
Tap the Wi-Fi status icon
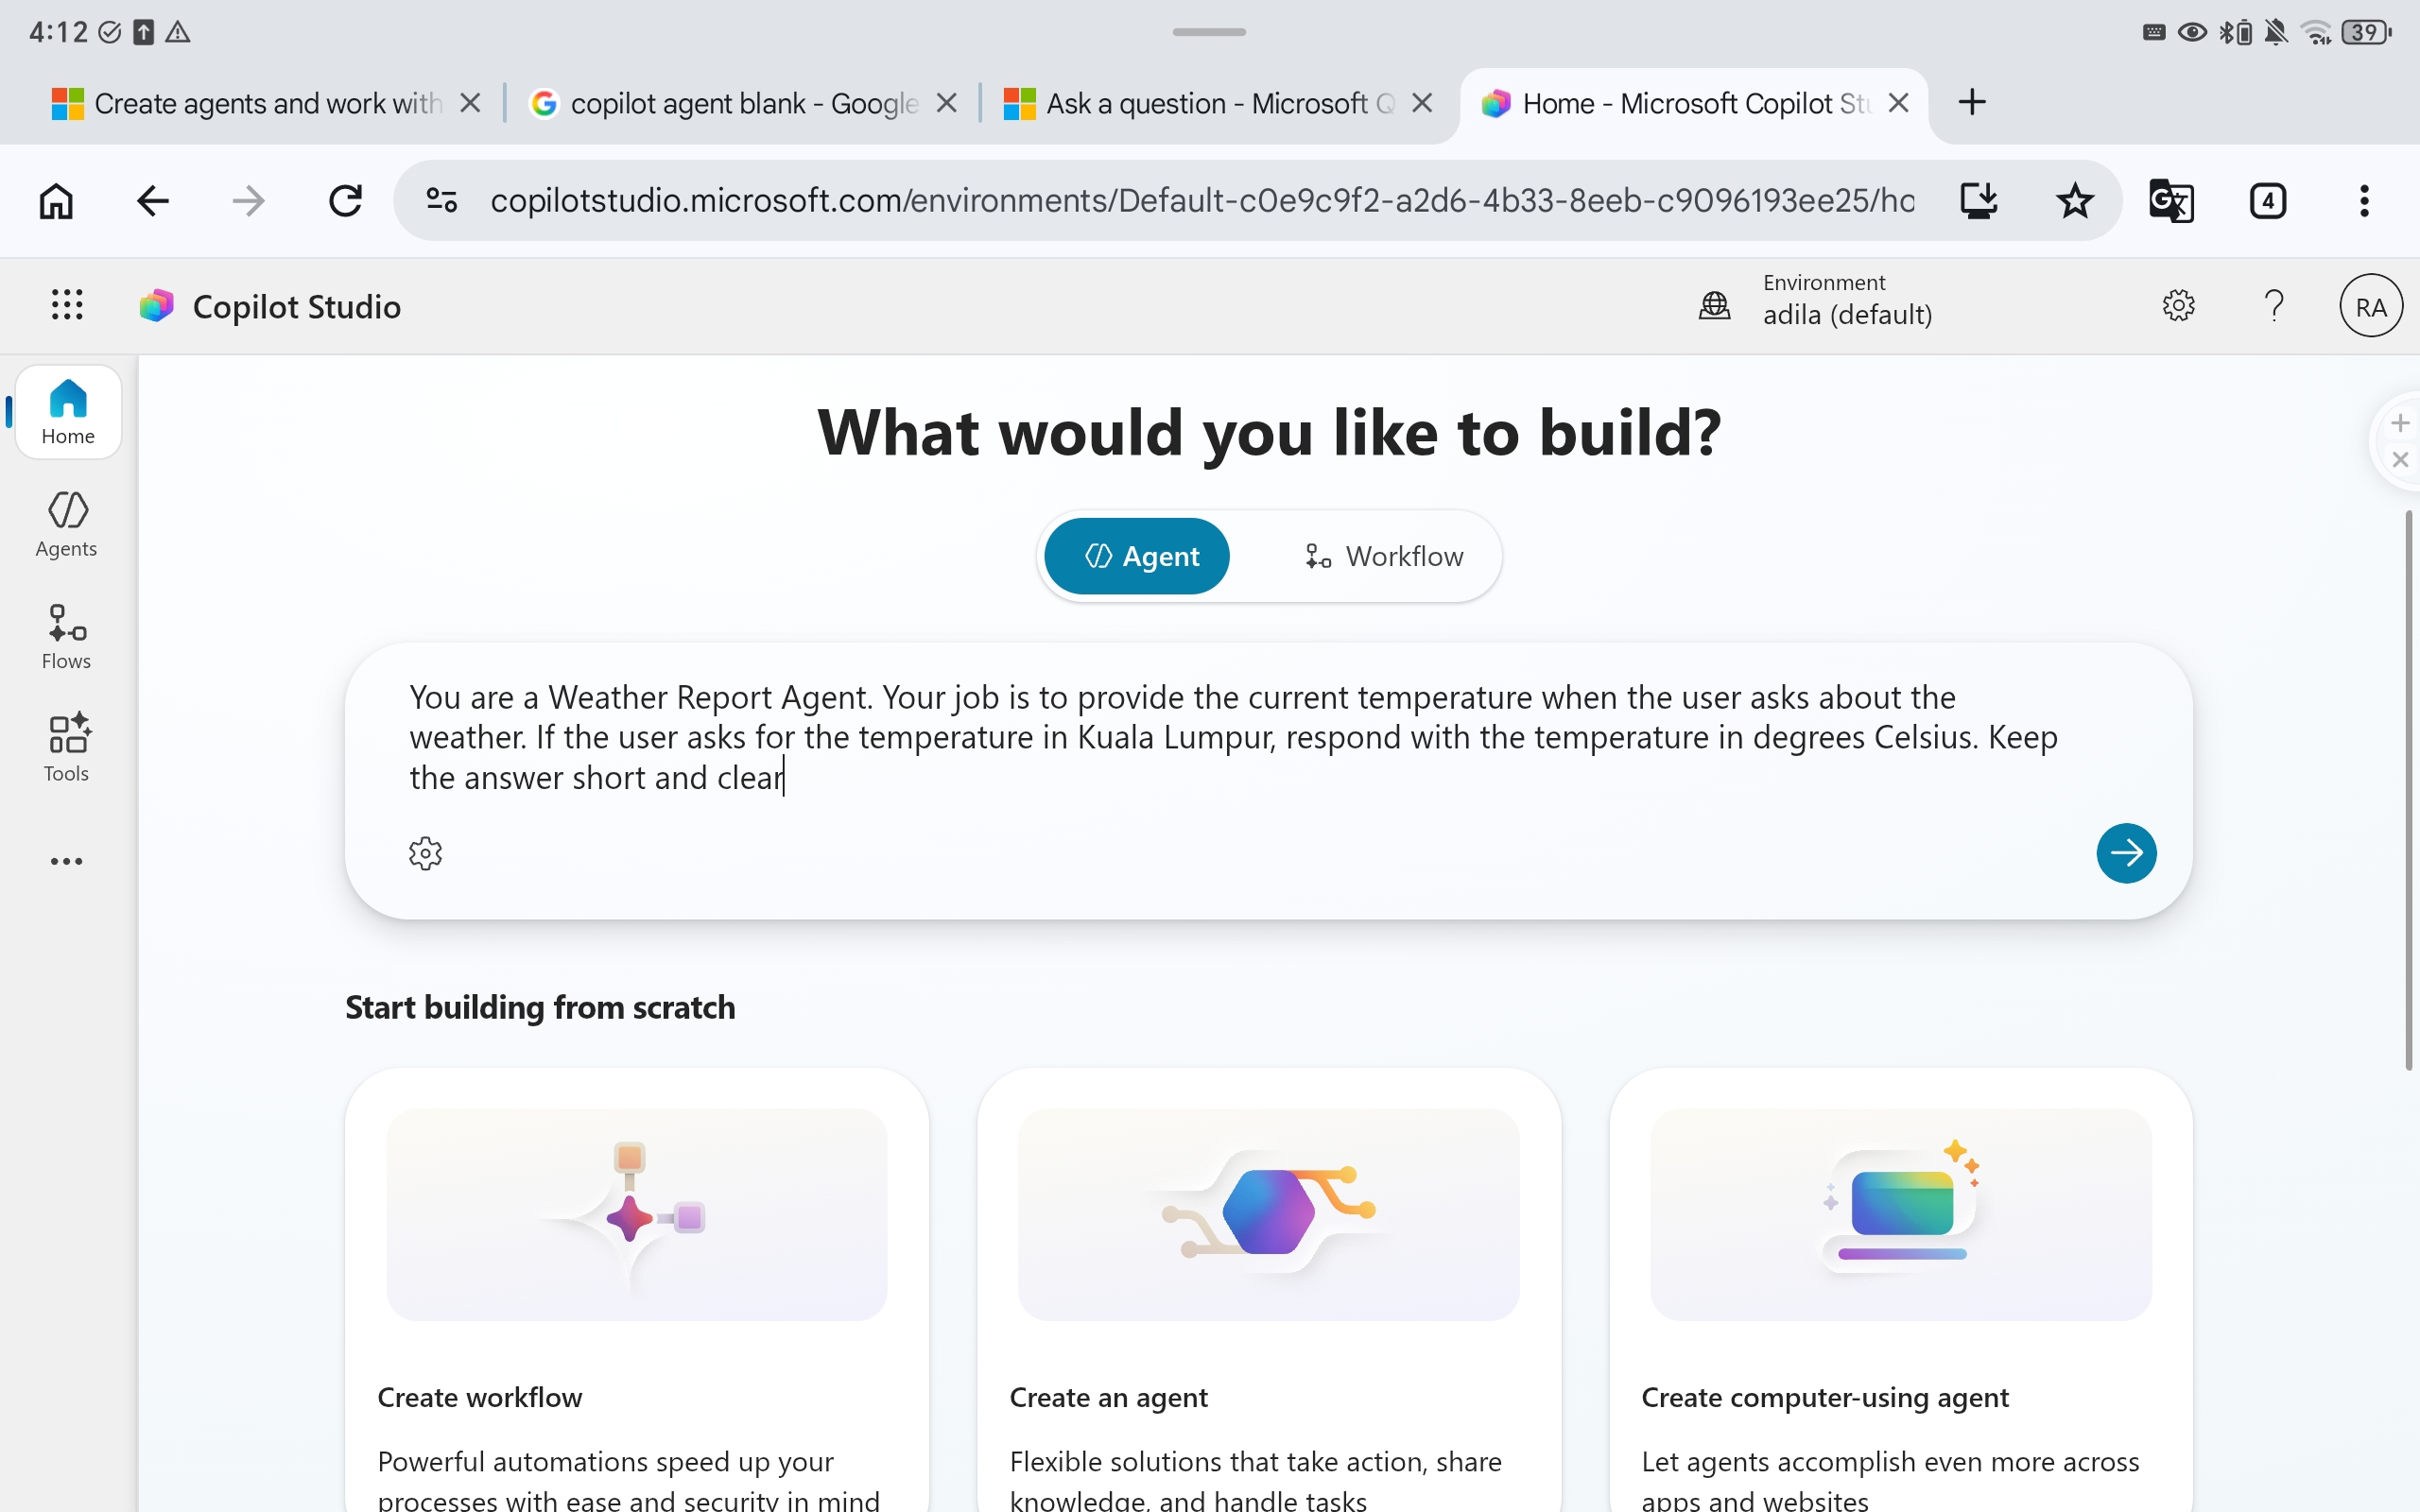(2316, 32)
